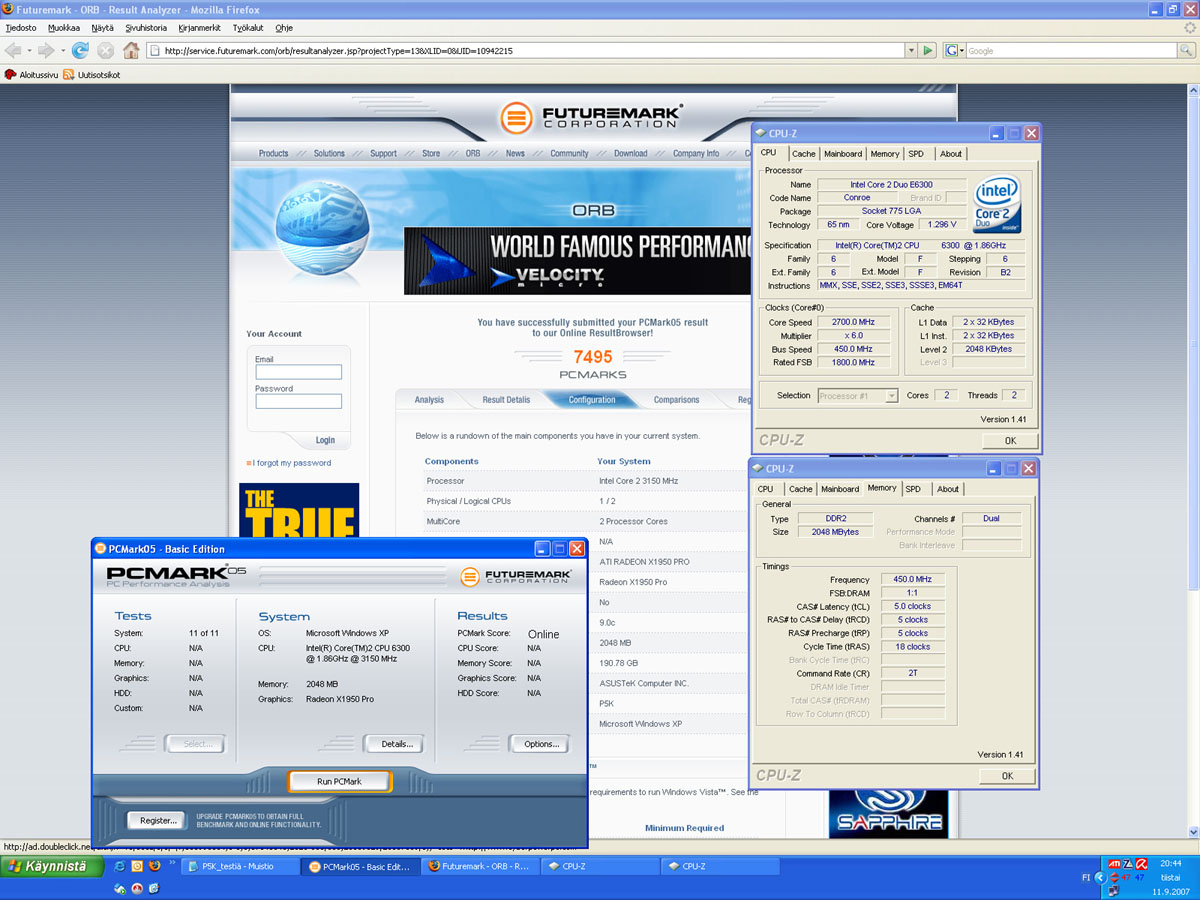Click the Firefox URL address bar
Image resolution: width=1200 pixels, height=900 pixels.
526,50
